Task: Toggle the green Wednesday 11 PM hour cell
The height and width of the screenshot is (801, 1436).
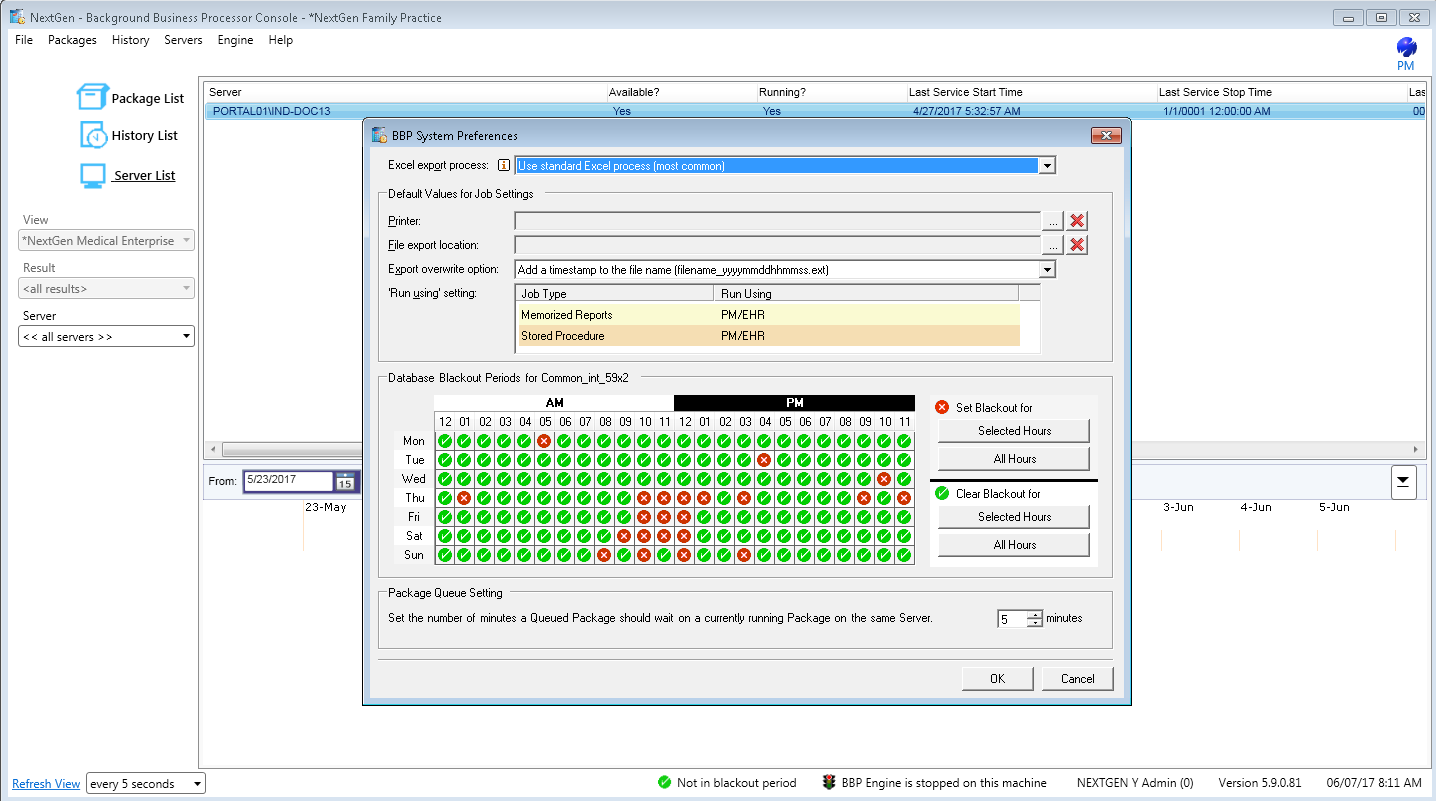Action: tap(904, 479)
